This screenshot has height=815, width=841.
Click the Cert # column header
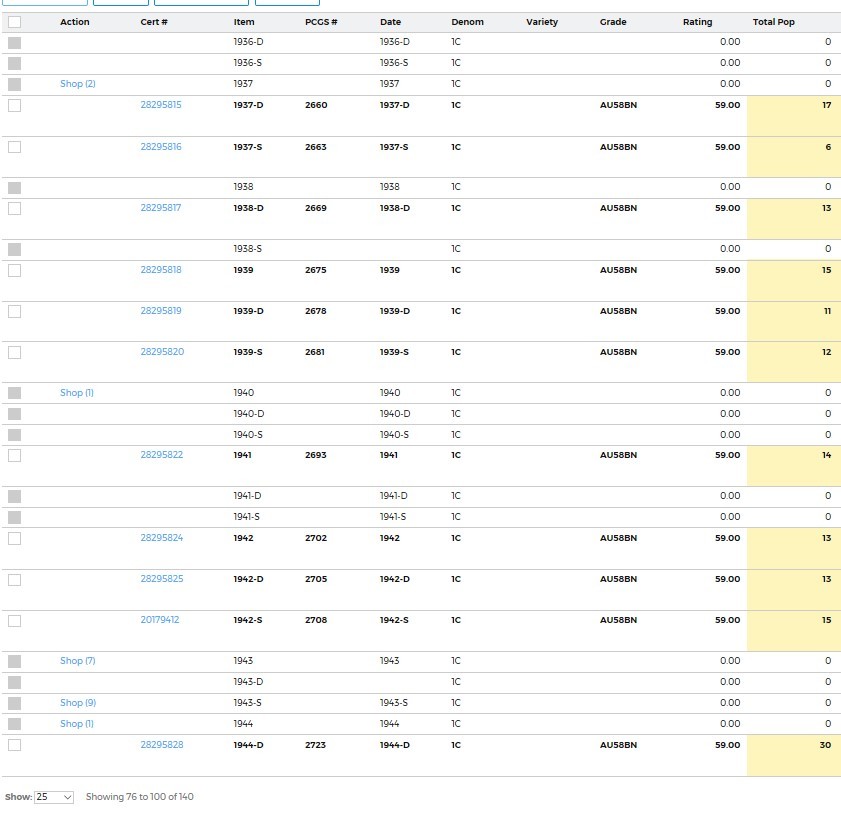pyautogui.click(x=154, y=22)
